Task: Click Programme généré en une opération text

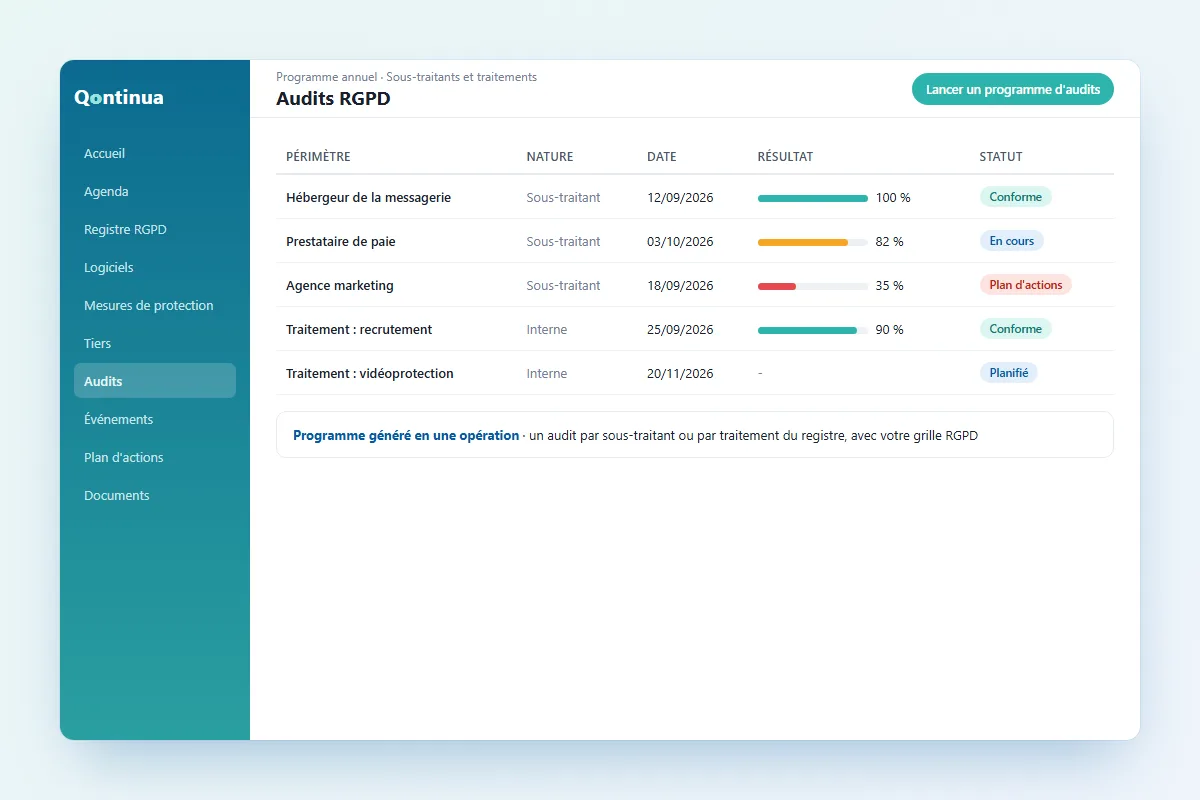Action: pos(406,436)
